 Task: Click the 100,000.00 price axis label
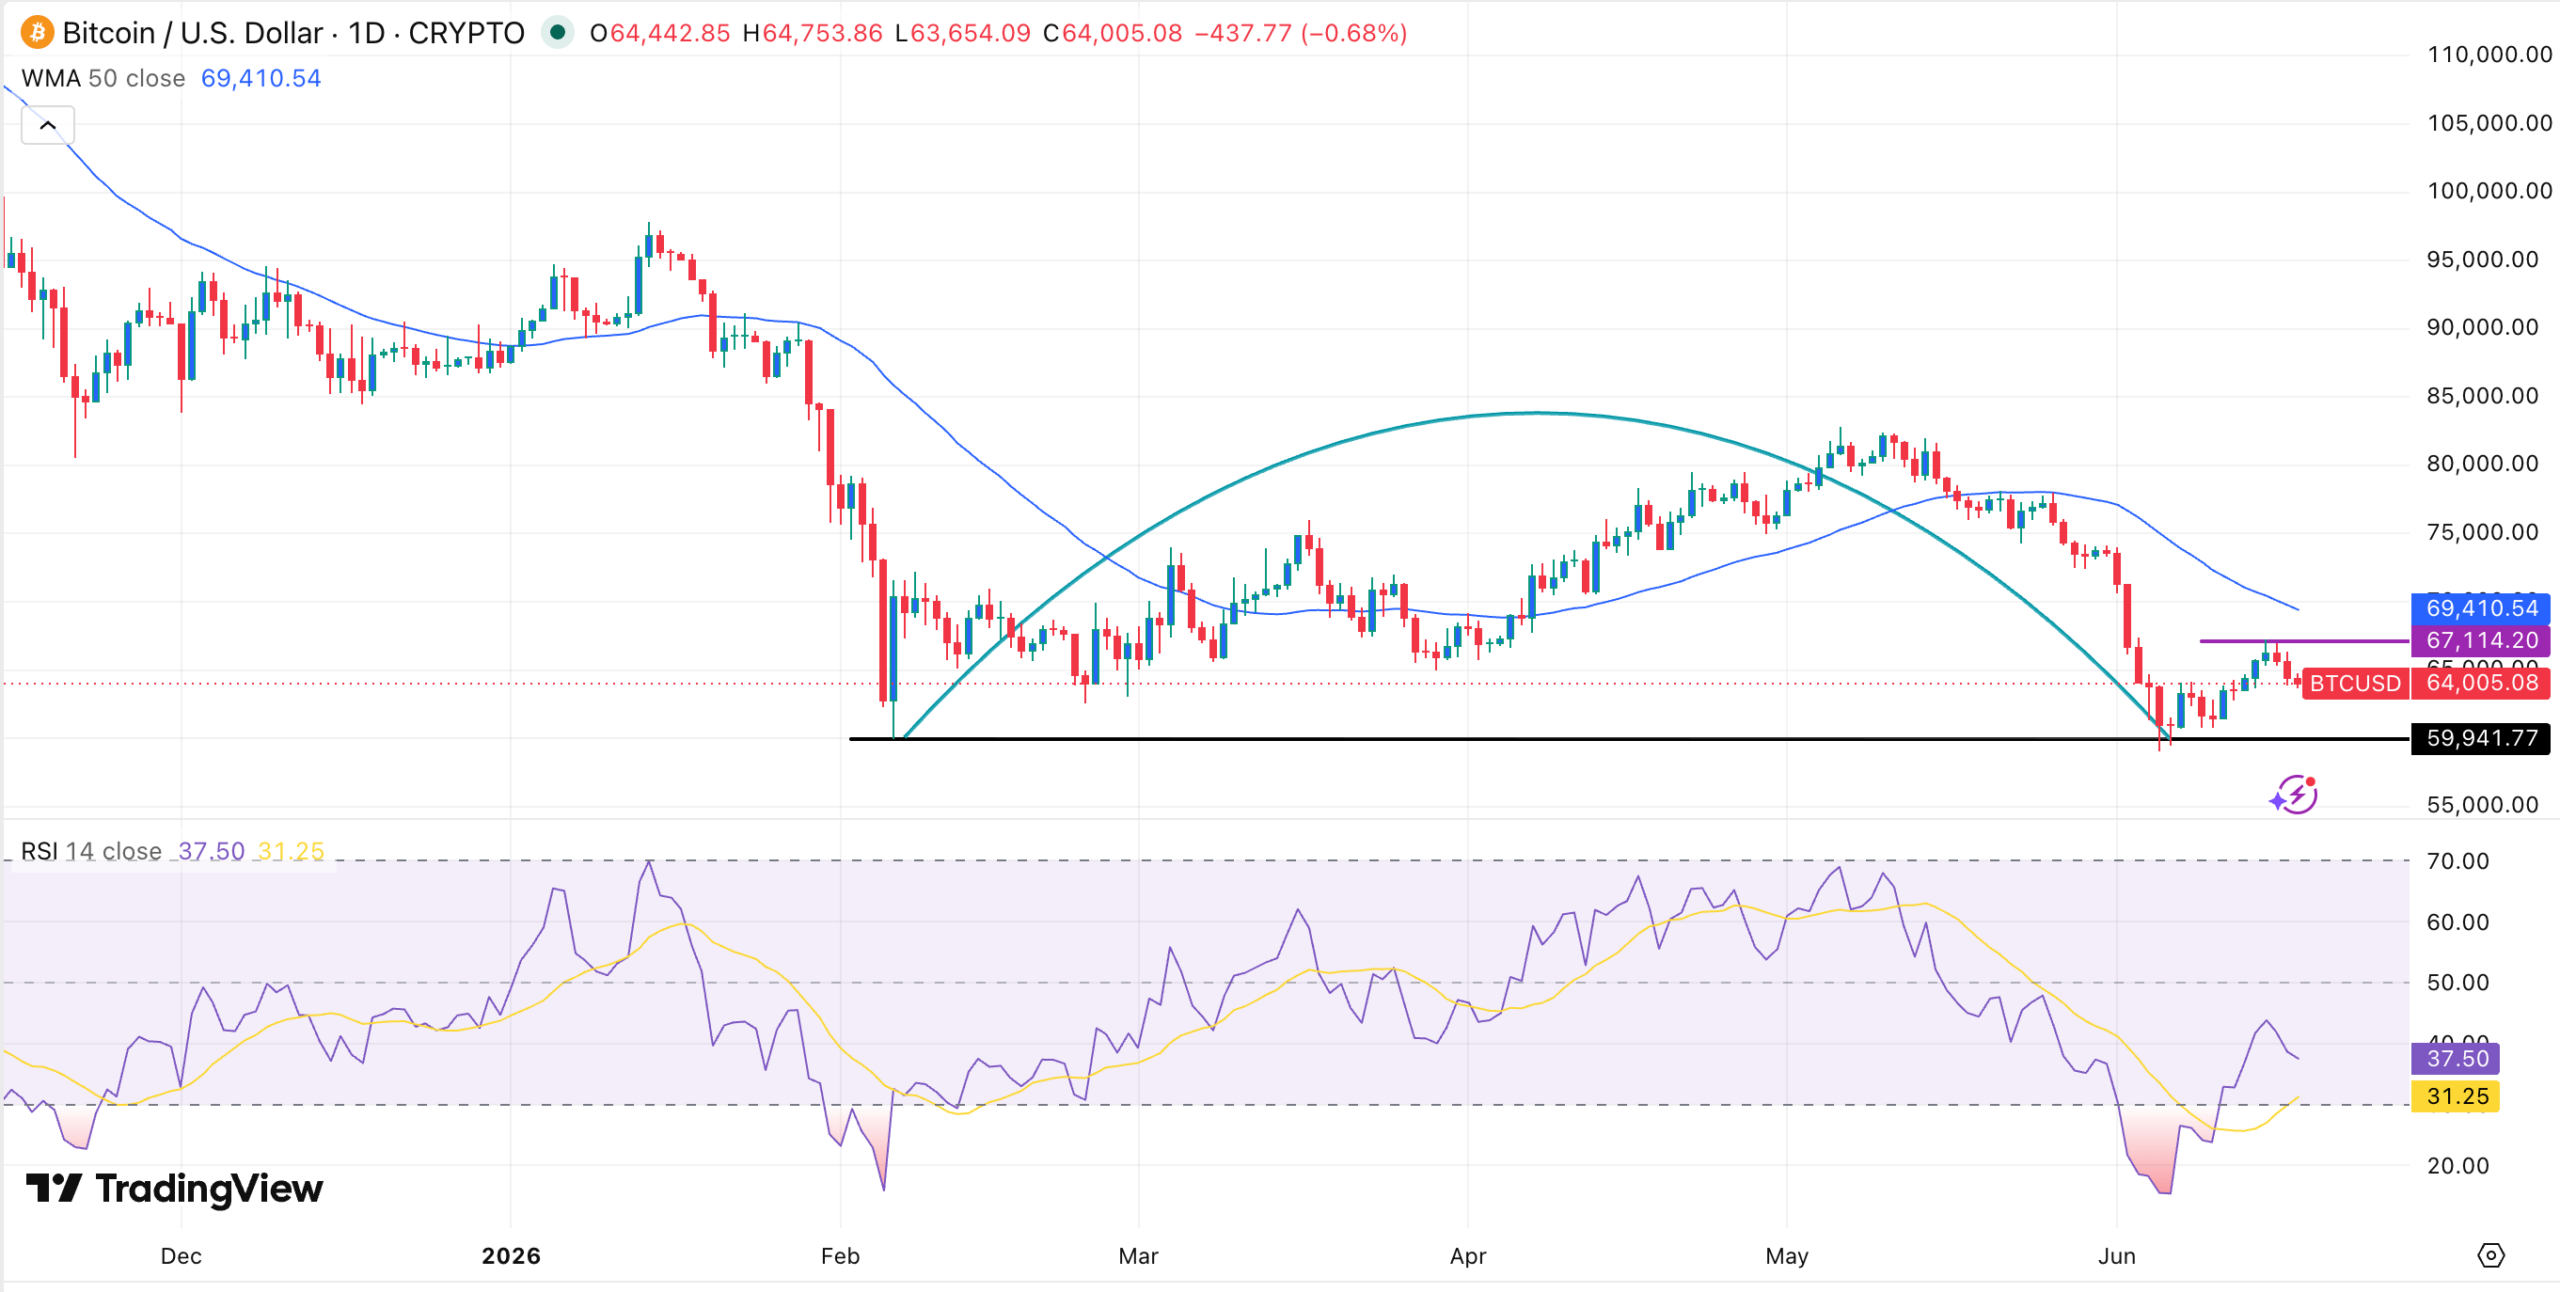click(2490, 191)
